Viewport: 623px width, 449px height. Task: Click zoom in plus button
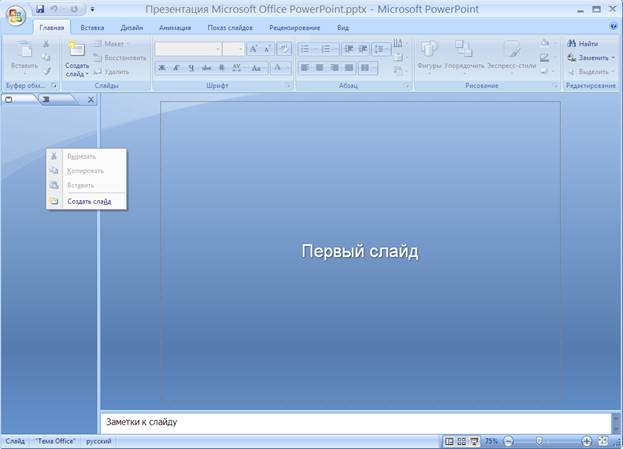tap(586, 440)
